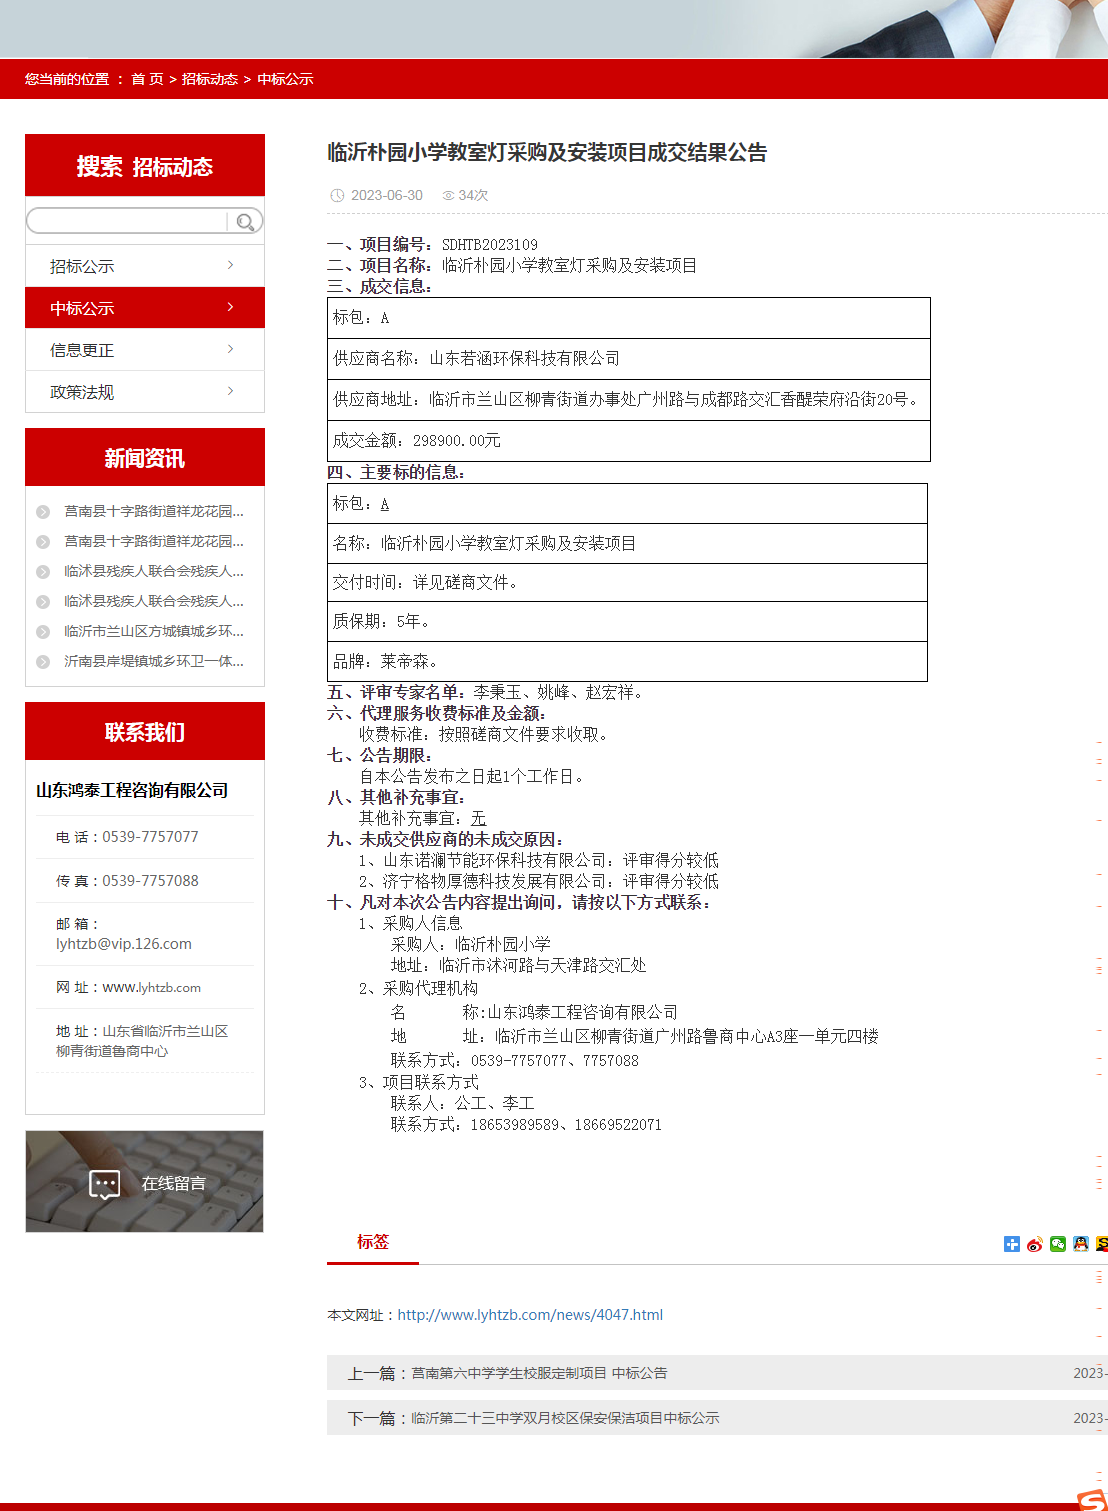
Task: Open article URL lyhtzb.com/news/4047.html
Action: (530, 1315)
